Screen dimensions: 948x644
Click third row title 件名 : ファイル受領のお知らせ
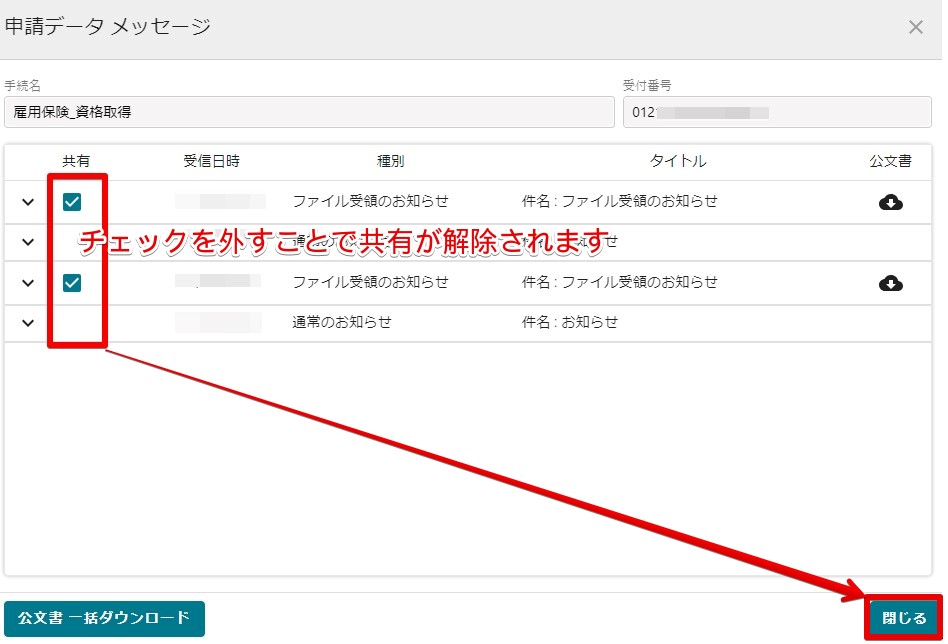(619, 282)
